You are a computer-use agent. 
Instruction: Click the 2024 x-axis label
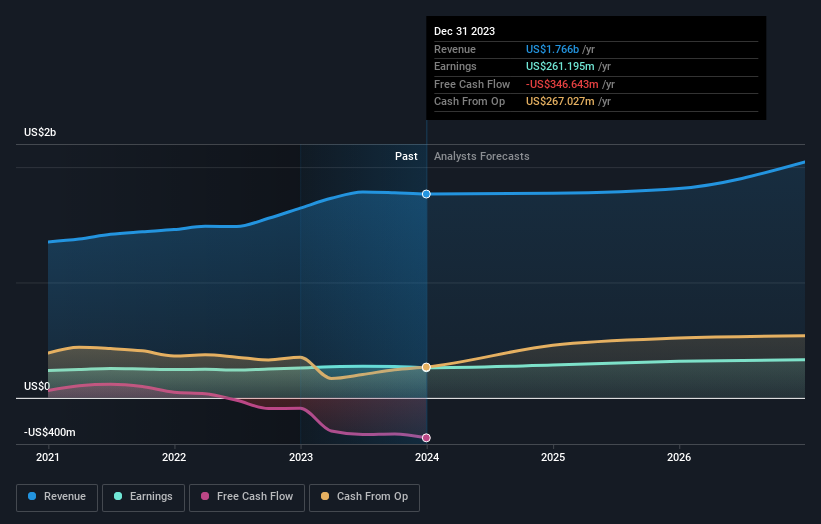point(427,457)
